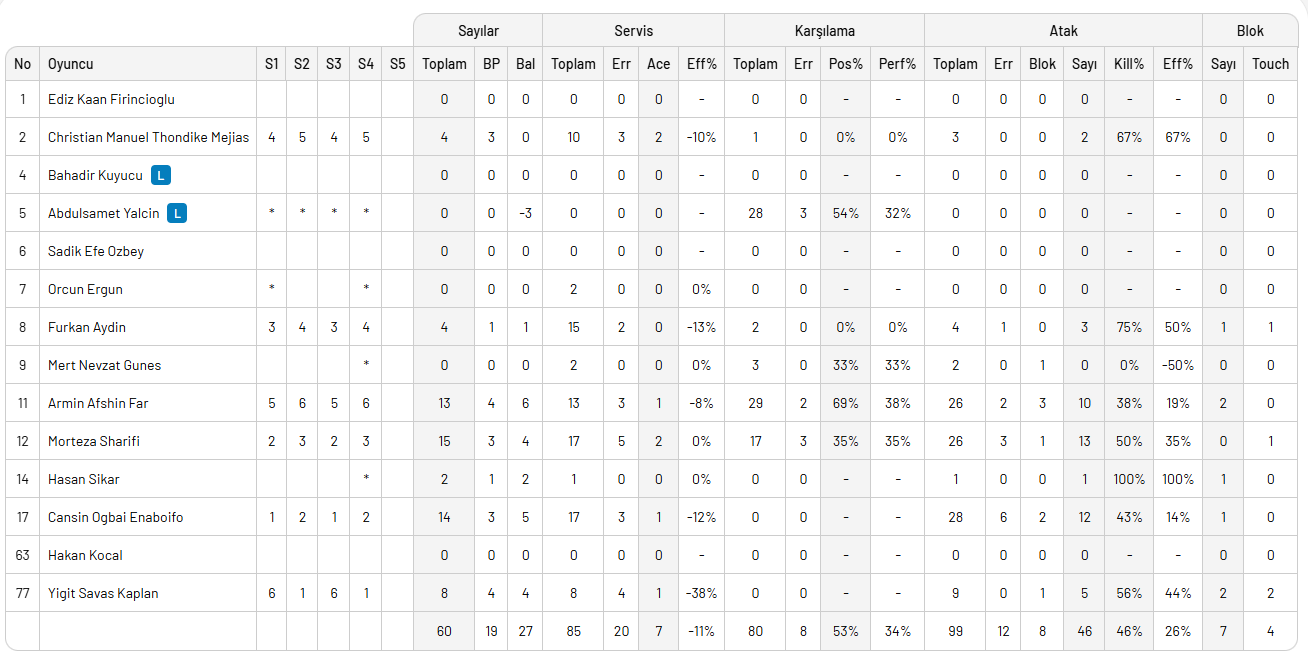Click the Oyuncu column header
This screenshot has width=1308, height=655.
(71, 64)
